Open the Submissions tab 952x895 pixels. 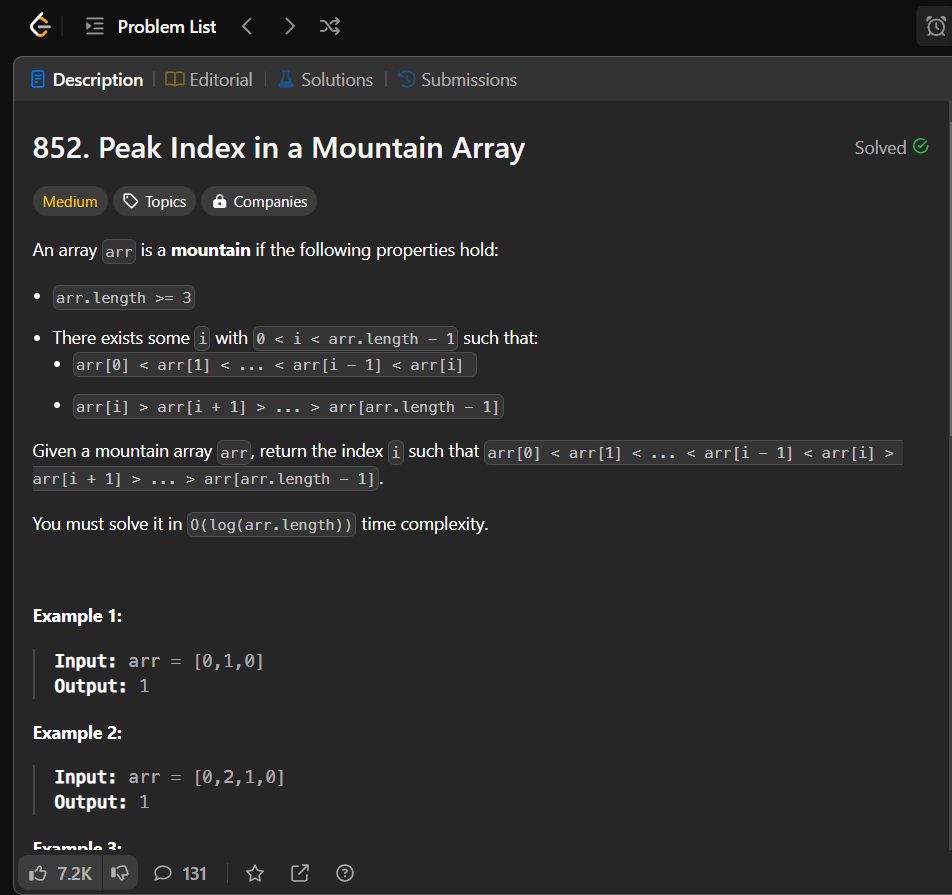point(457,80)
